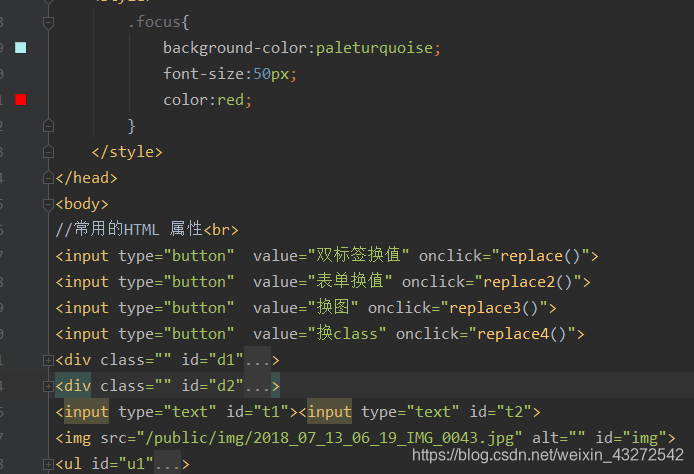Image resolution: width=694 pixels, height=474 pixels.
Task: Click the id="t1" attribute text
Action: pos(258,412)
